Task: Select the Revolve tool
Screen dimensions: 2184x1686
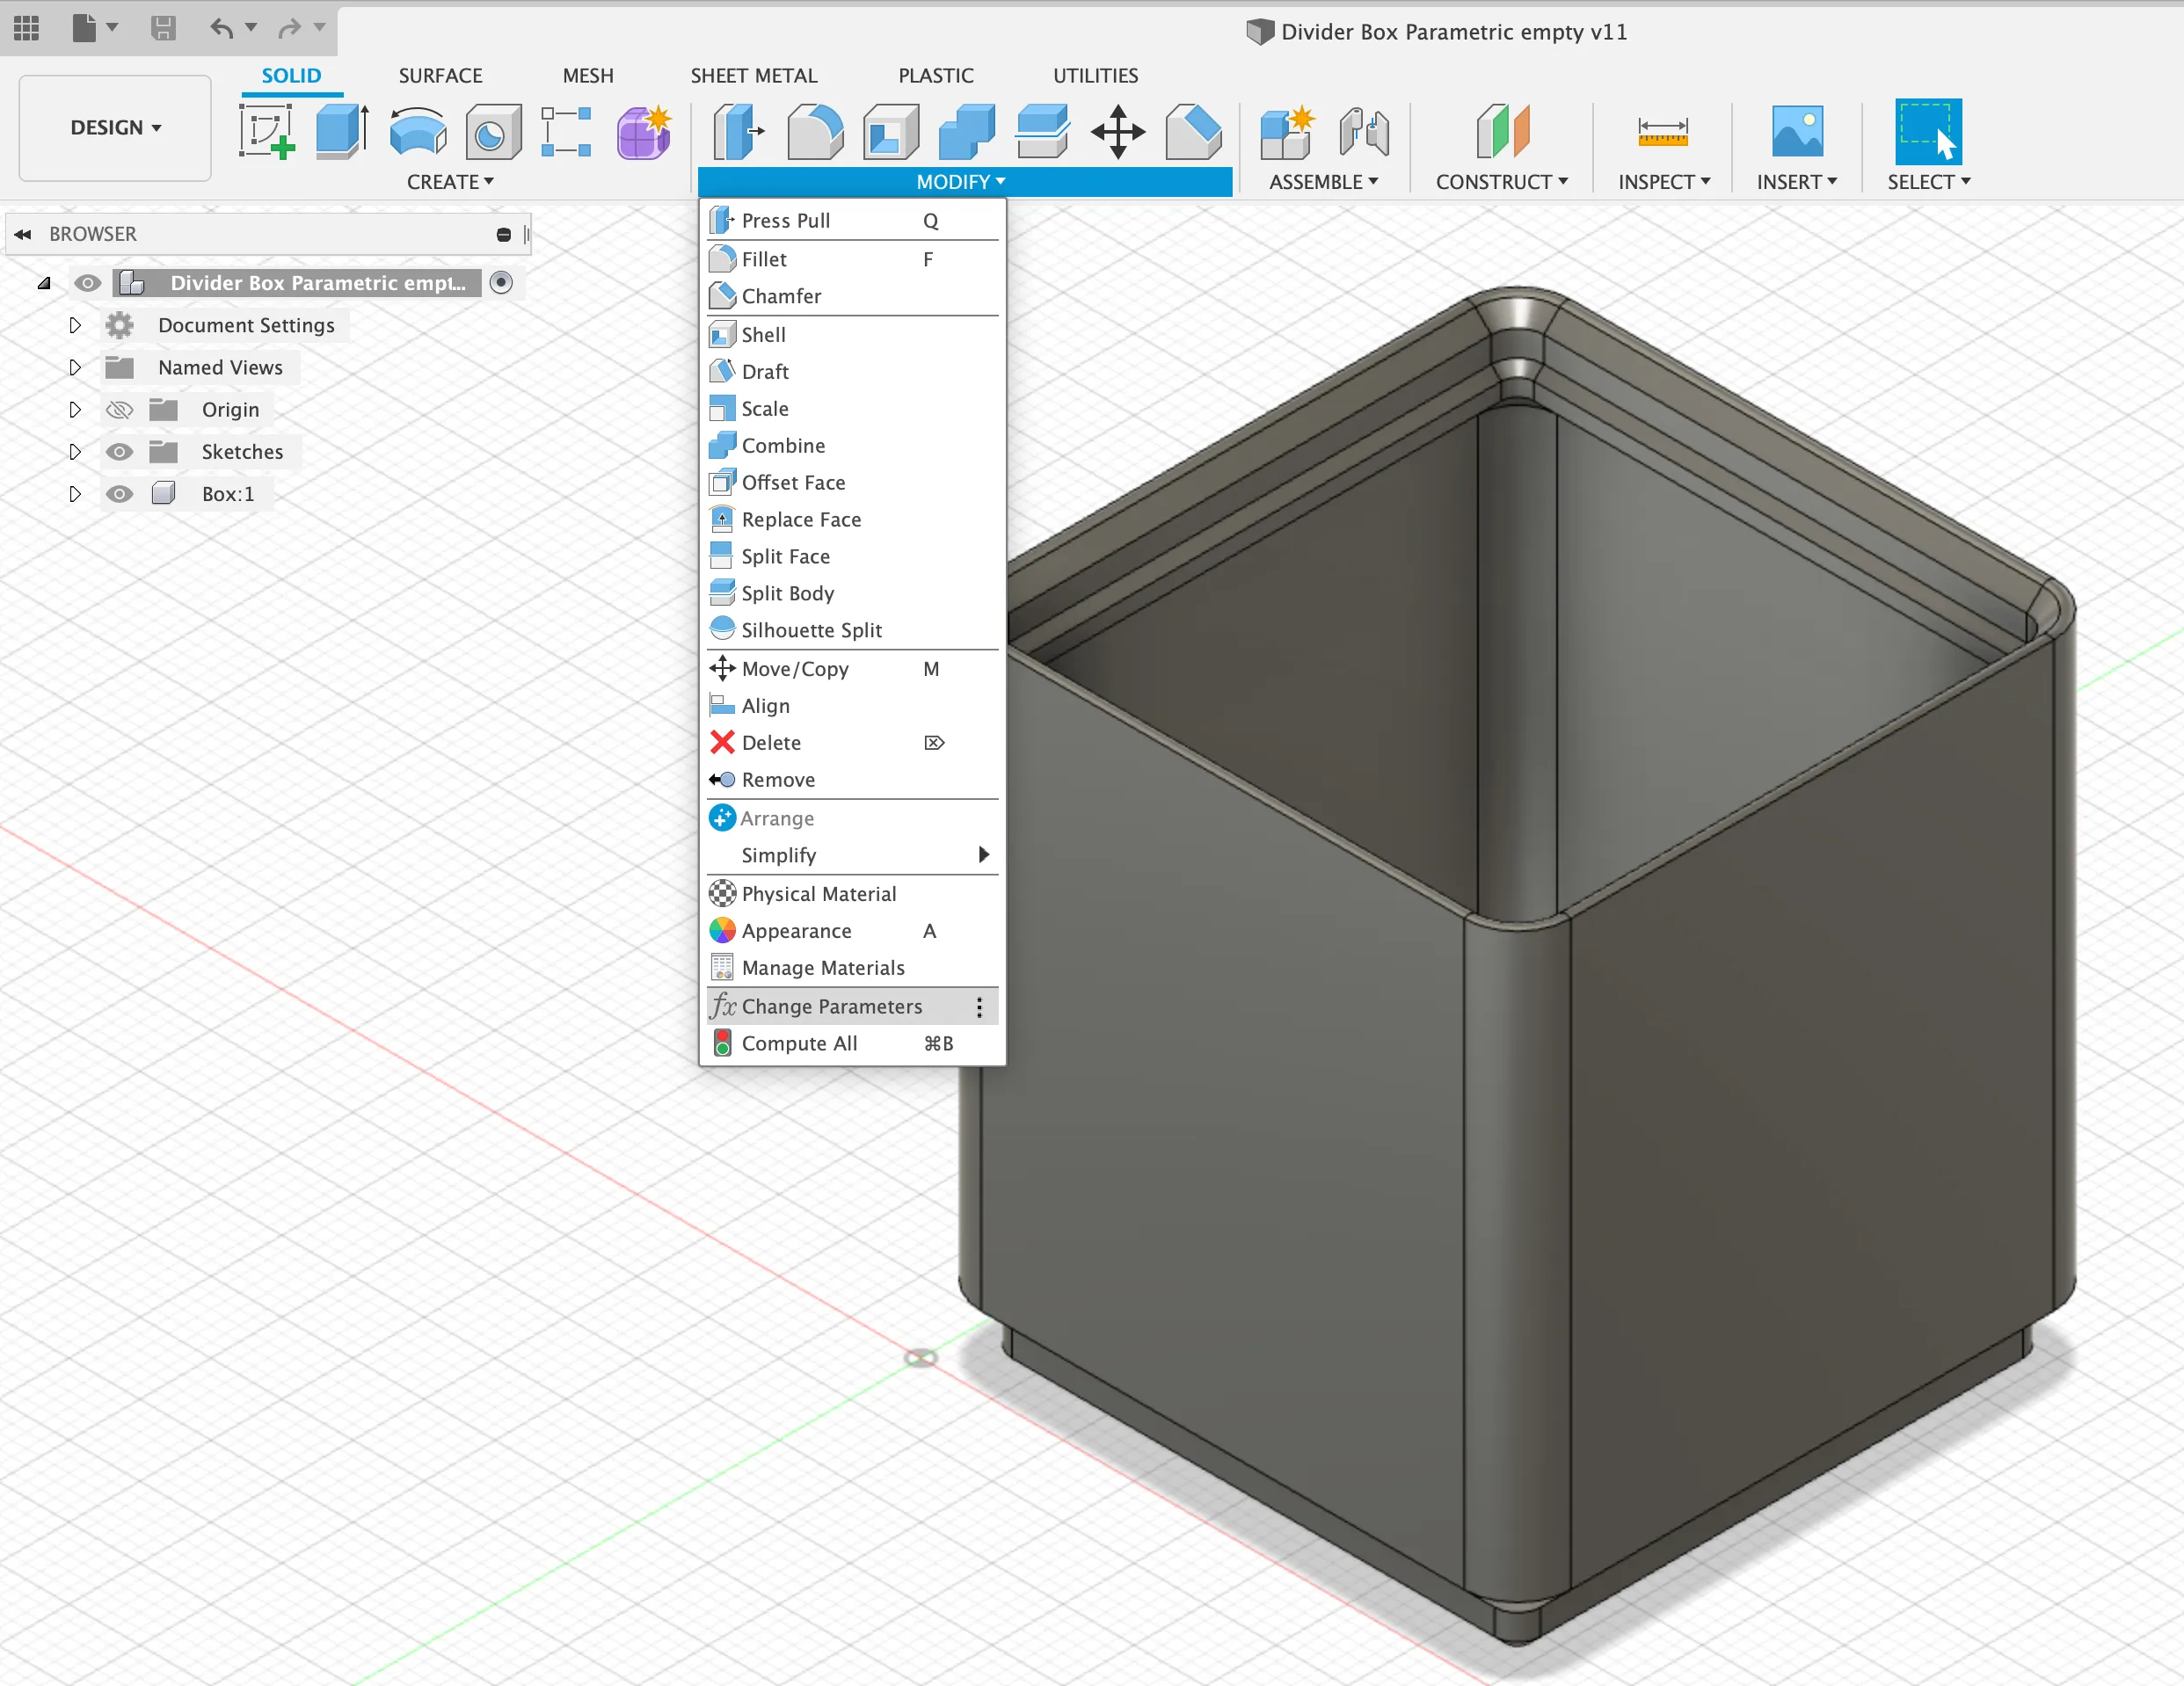Action: [417, 132]
